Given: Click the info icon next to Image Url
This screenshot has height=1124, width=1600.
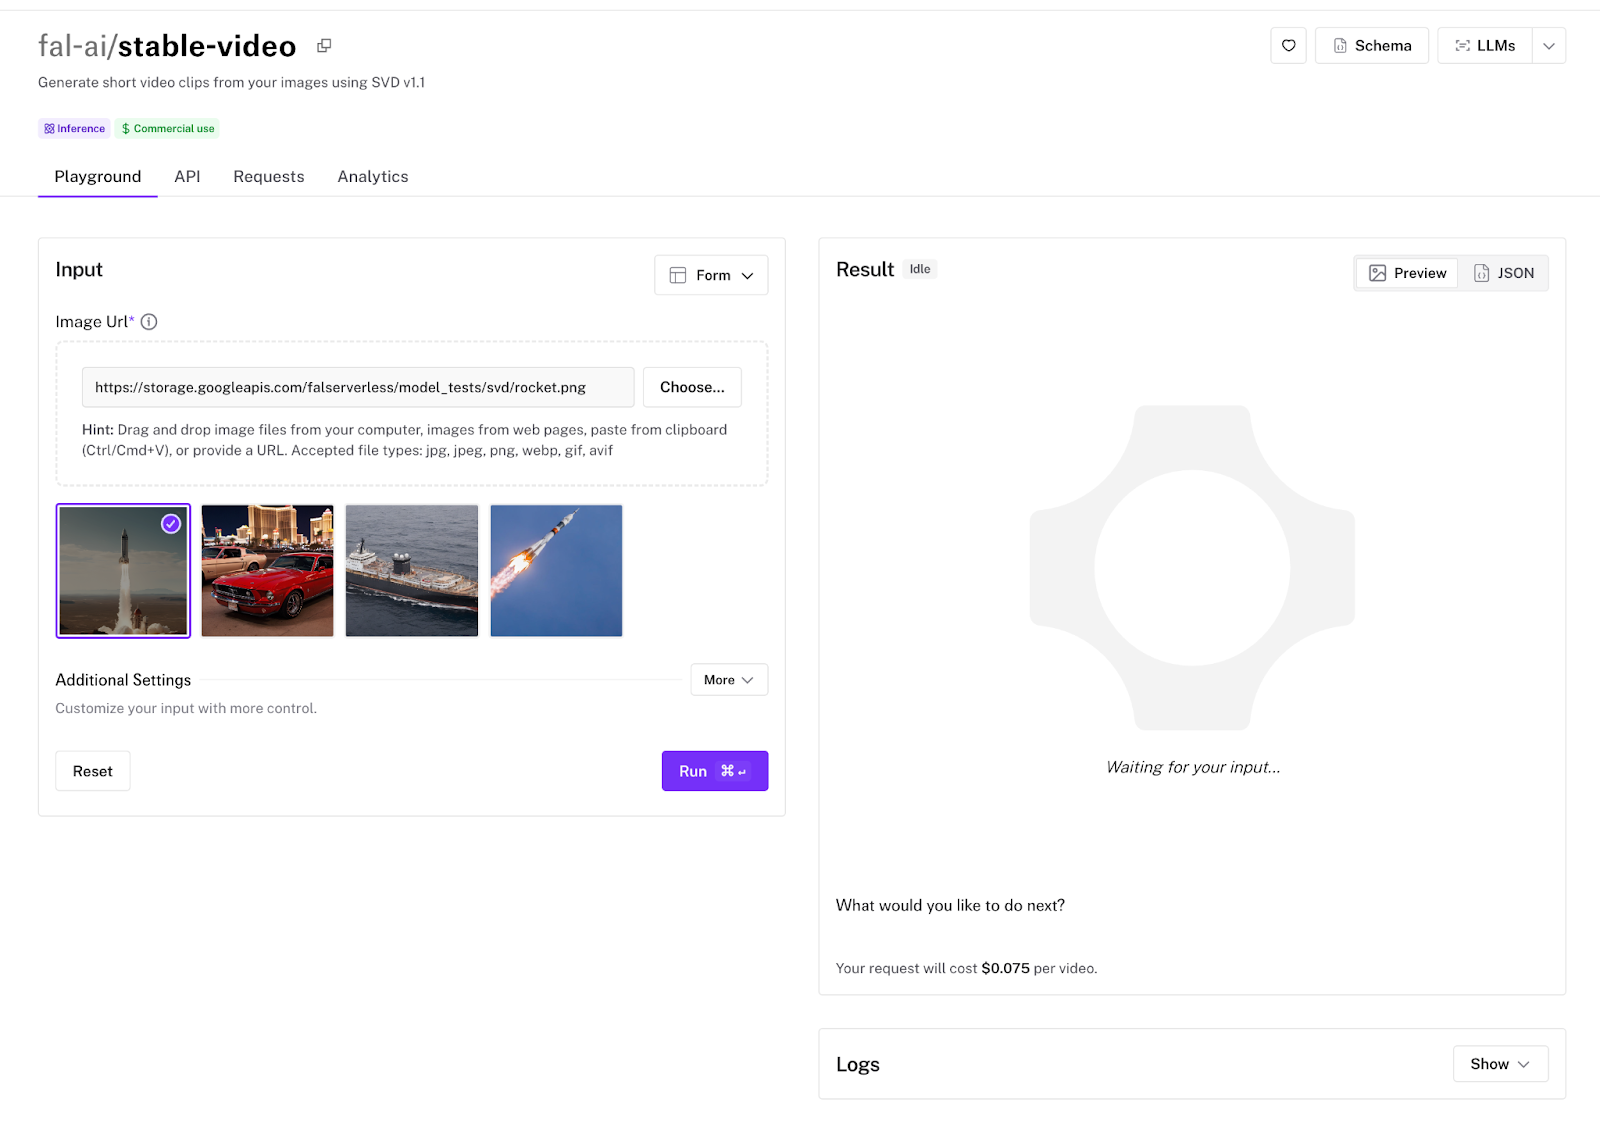Looking at the screenshot, I should pos(149,322).
